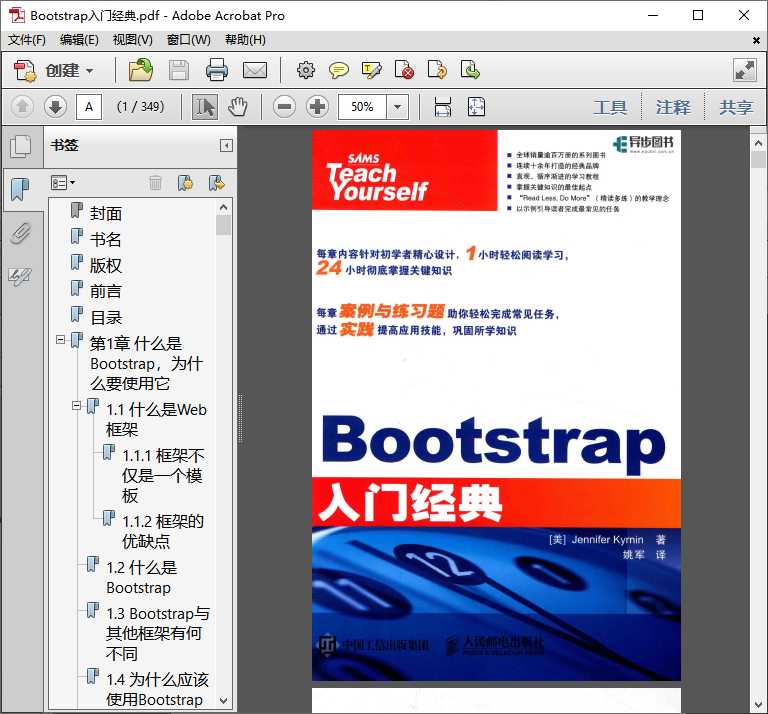
Task: Open the bookmark options dropdown
Action: click(63, 183)
